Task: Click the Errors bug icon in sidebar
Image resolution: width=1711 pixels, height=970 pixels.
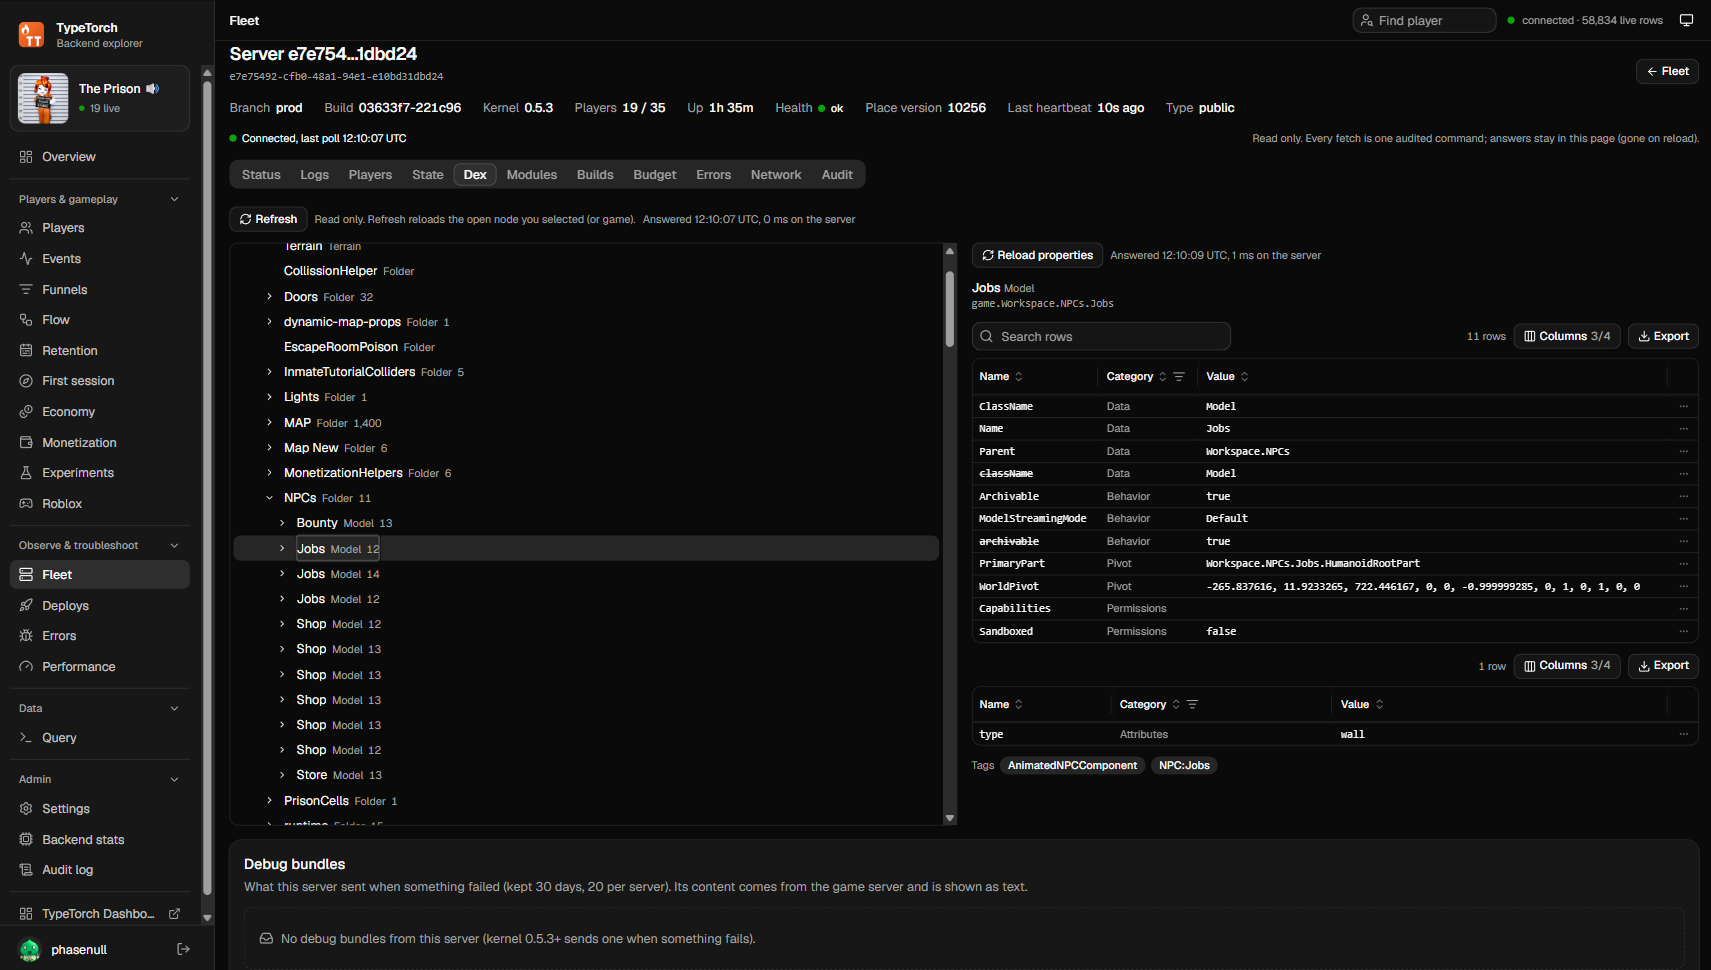Action: pyautogui.click(x=26, y=636)
